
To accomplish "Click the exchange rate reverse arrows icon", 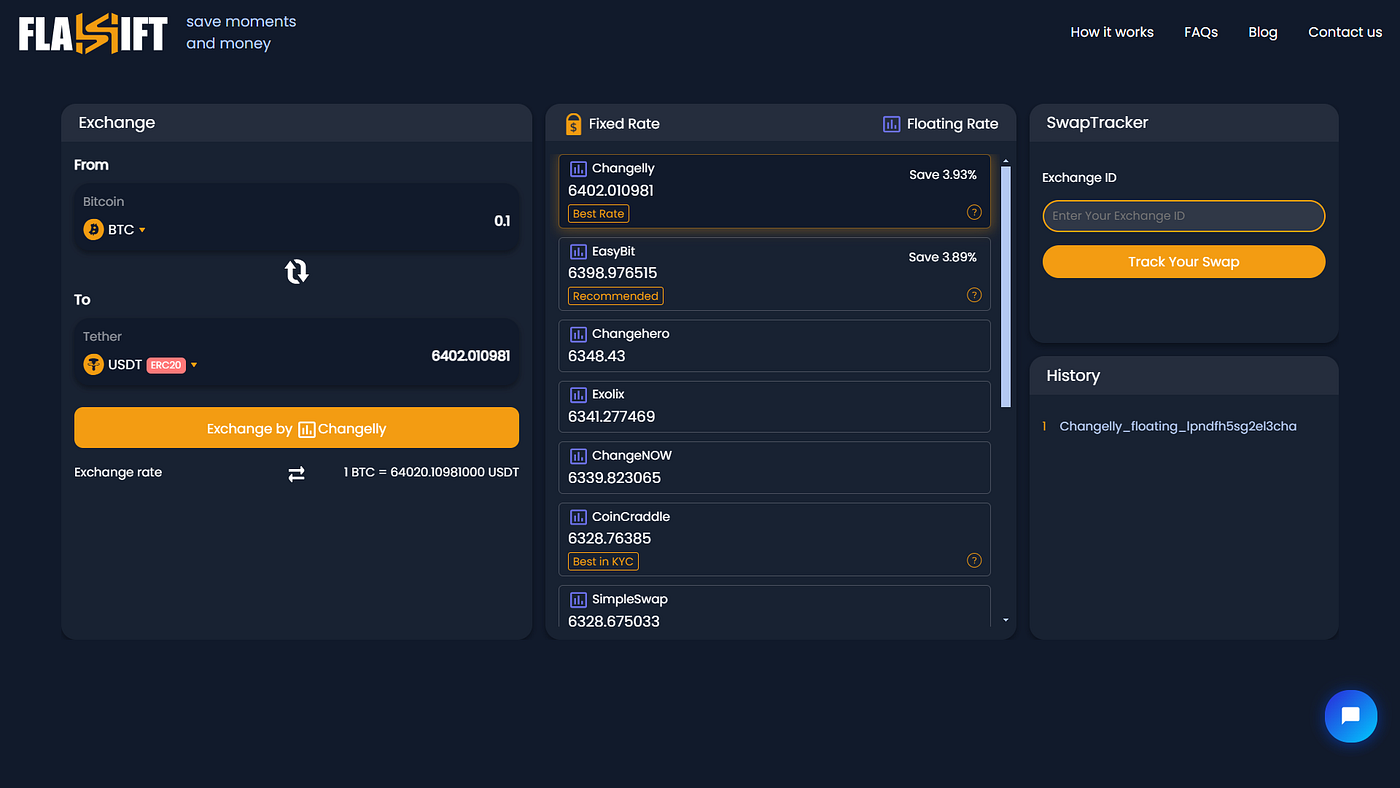I will pyautogui.click(x=296, y=474).
